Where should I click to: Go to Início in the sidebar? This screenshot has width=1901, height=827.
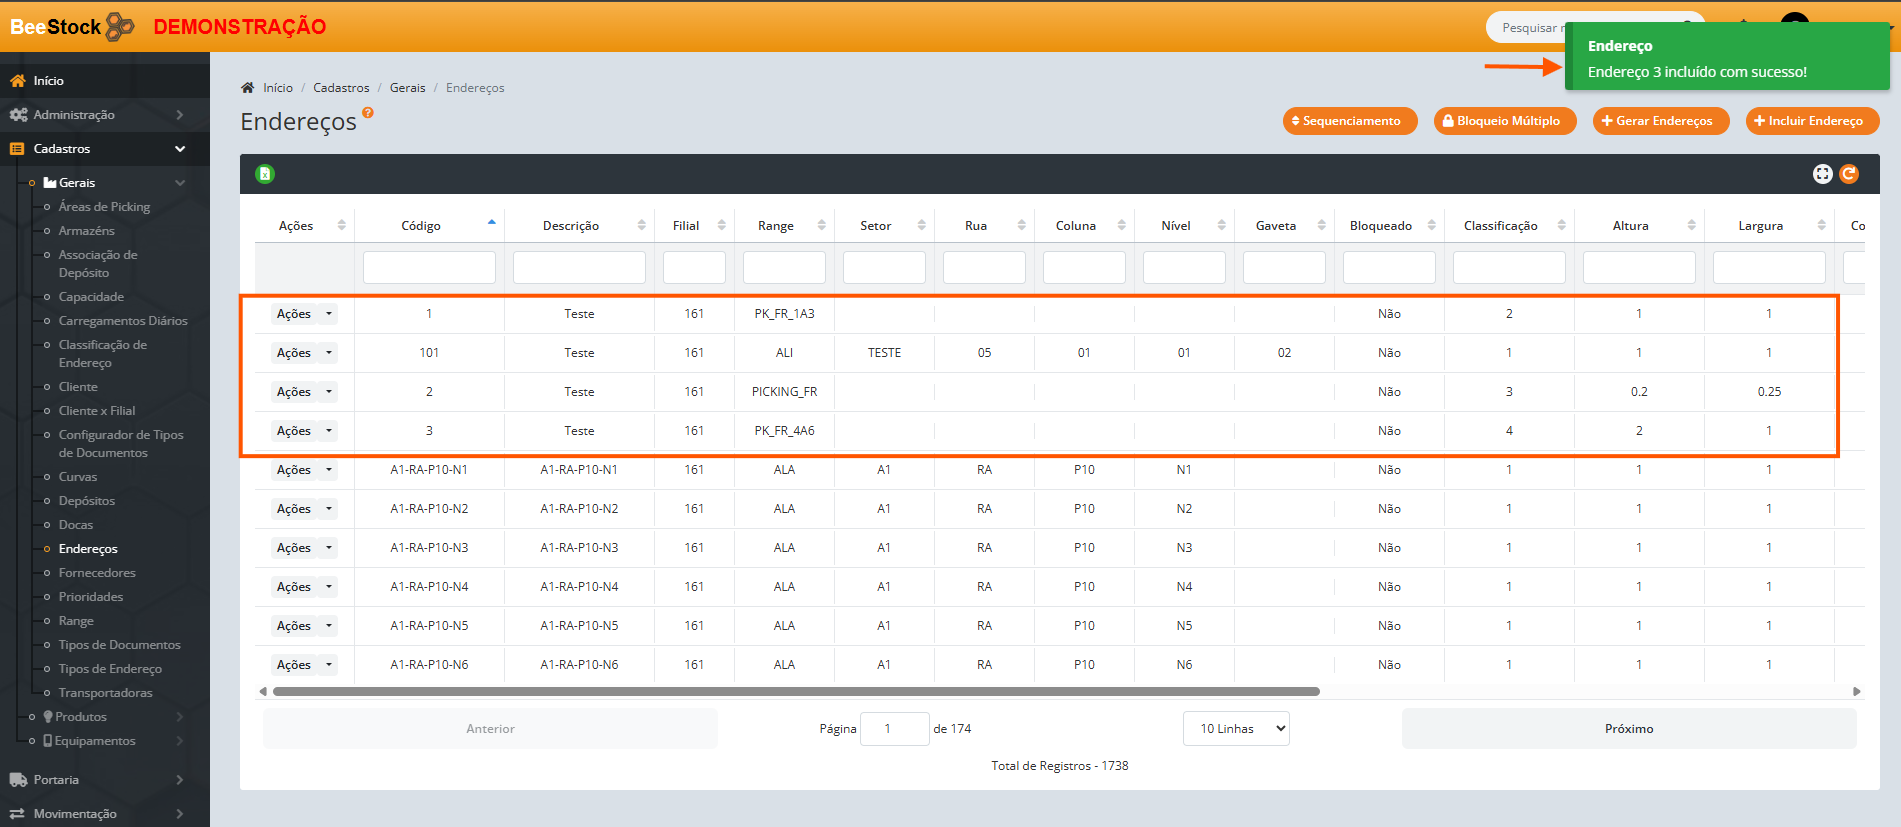tap(48, 81)
